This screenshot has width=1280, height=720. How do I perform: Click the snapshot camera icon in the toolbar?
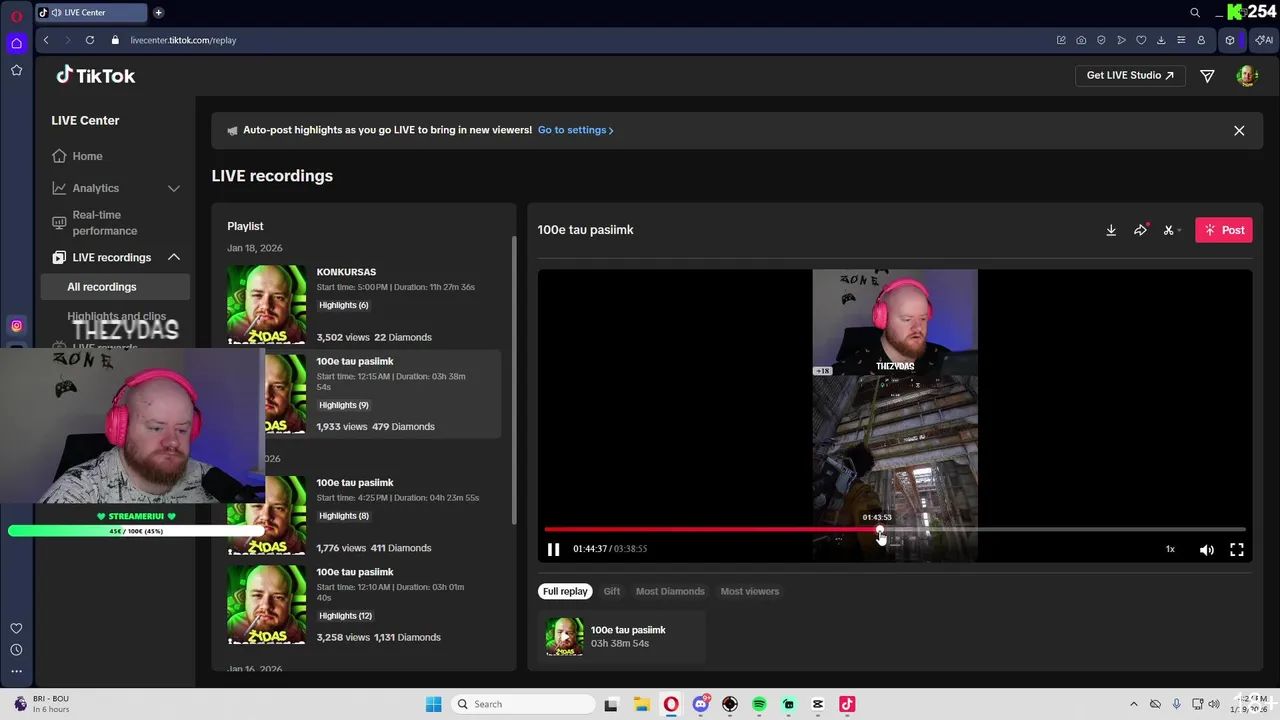point(1081,40)
